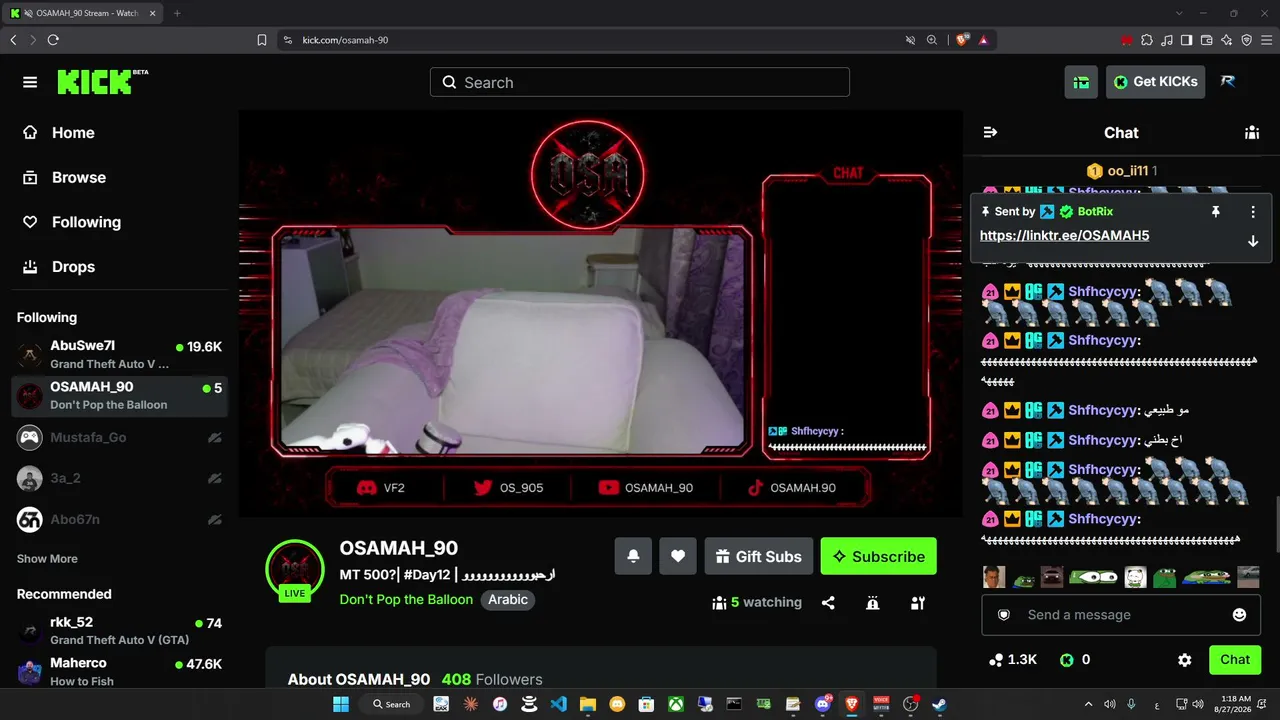Reload the page
The image size is (1280, 720).
[53, 40]
